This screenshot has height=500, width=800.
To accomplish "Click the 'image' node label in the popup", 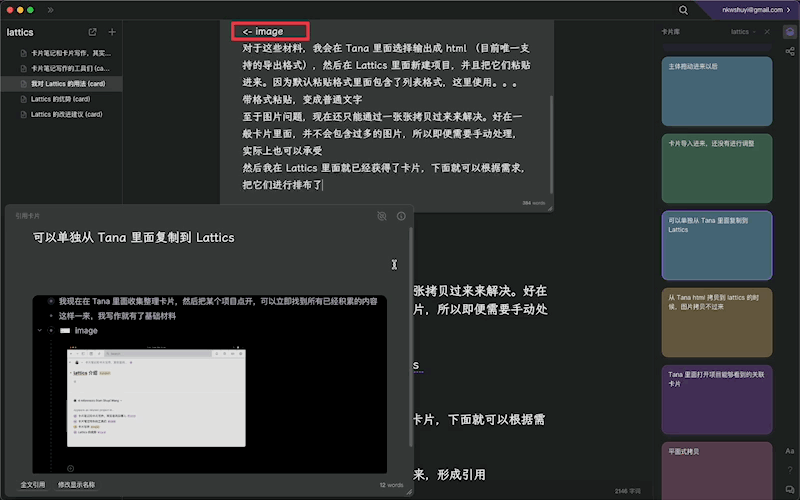I will pos(86,331).
